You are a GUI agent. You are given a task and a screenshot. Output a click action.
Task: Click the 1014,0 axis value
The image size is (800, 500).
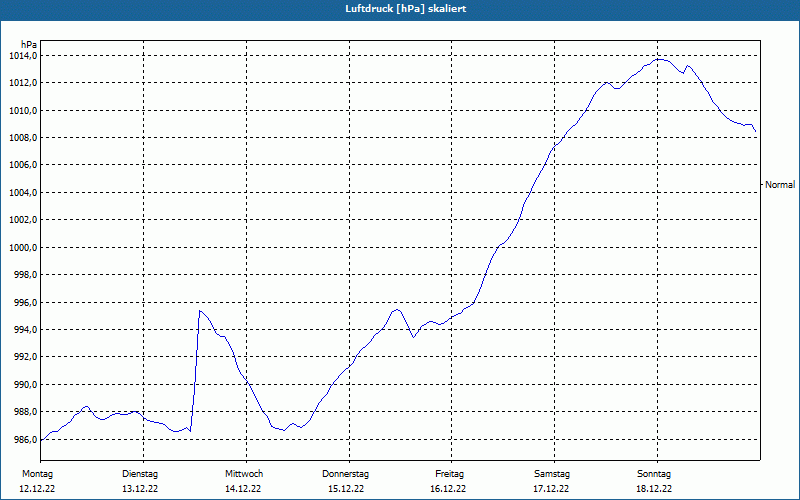pyautogui.click(x=23, y=56)
